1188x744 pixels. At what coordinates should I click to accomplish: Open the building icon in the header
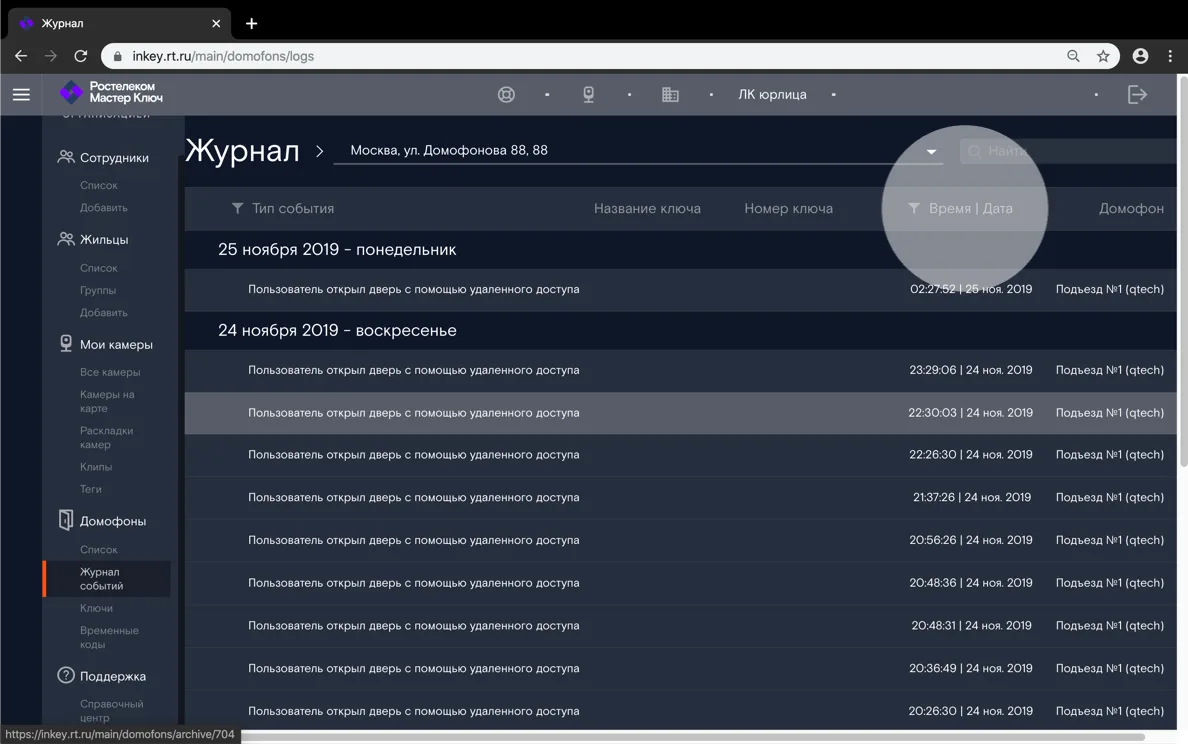pyautogui.click(x=671, y=95)
